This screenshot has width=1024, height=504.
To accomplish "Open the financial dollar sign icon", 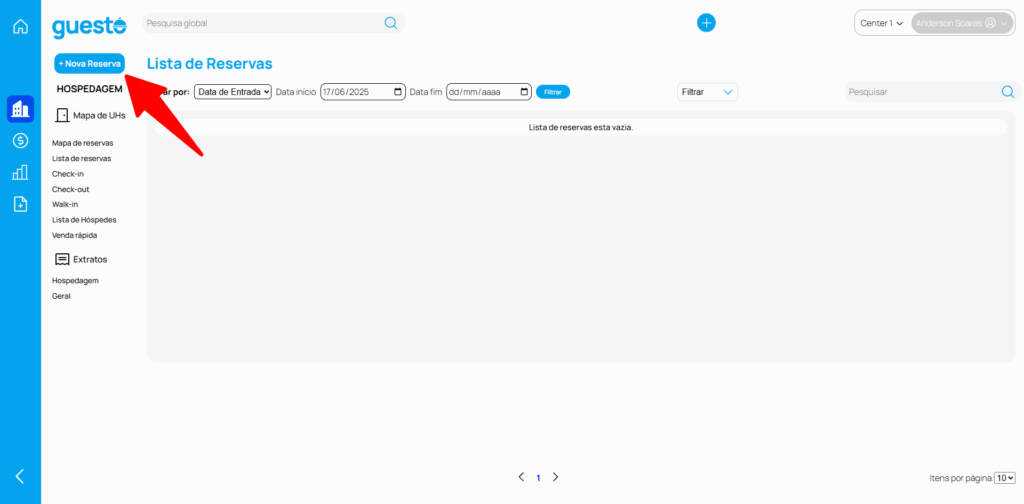I will (20, 141).
